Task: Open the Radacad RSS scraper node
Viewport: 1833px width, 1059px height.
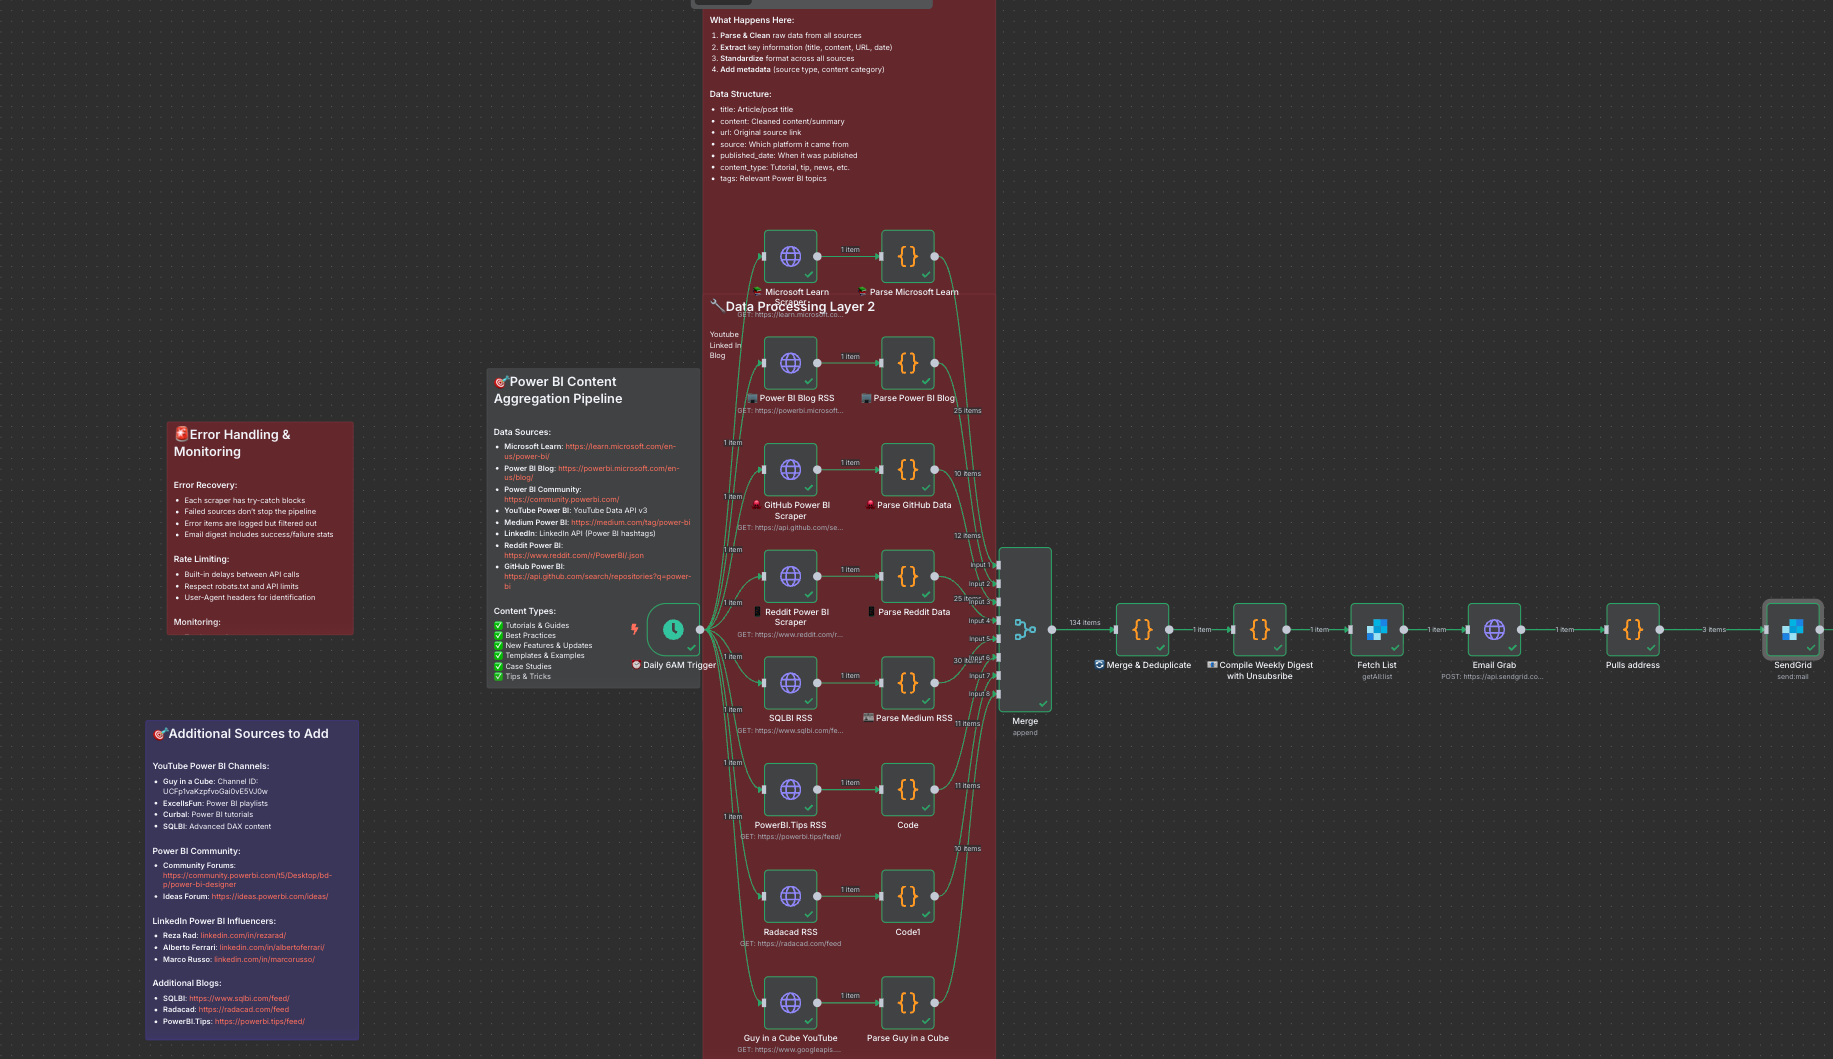Action: [x=790, y=896]
